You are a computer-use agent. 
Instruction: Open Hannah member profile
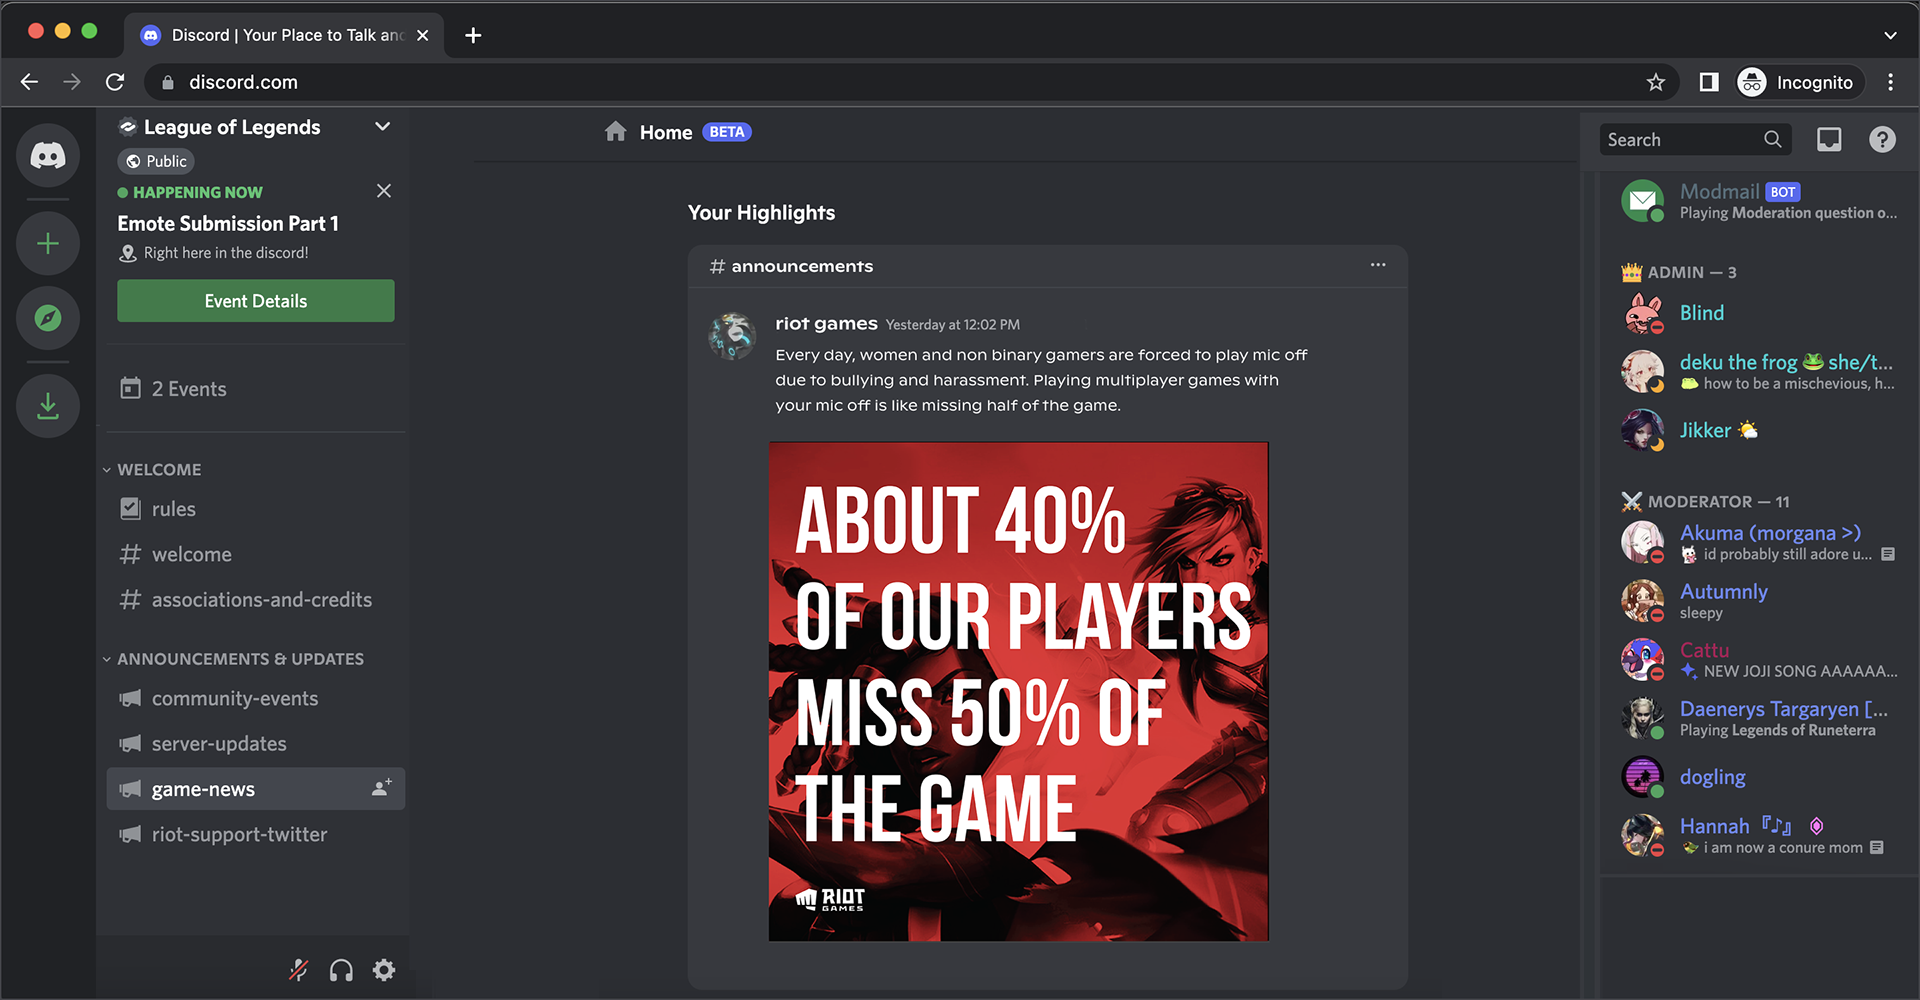click(x=1758, y=836)
